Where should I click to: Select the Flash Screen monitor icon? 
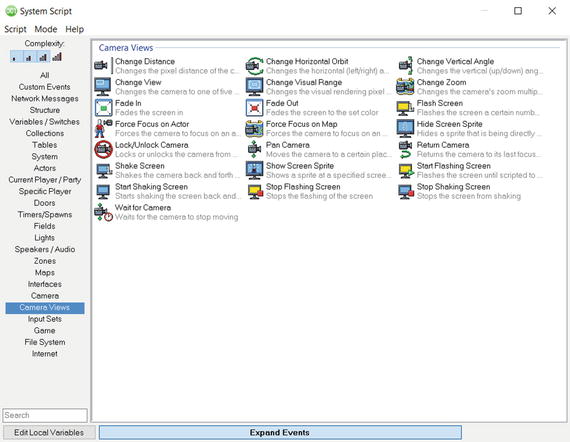[x=405, y=108]
